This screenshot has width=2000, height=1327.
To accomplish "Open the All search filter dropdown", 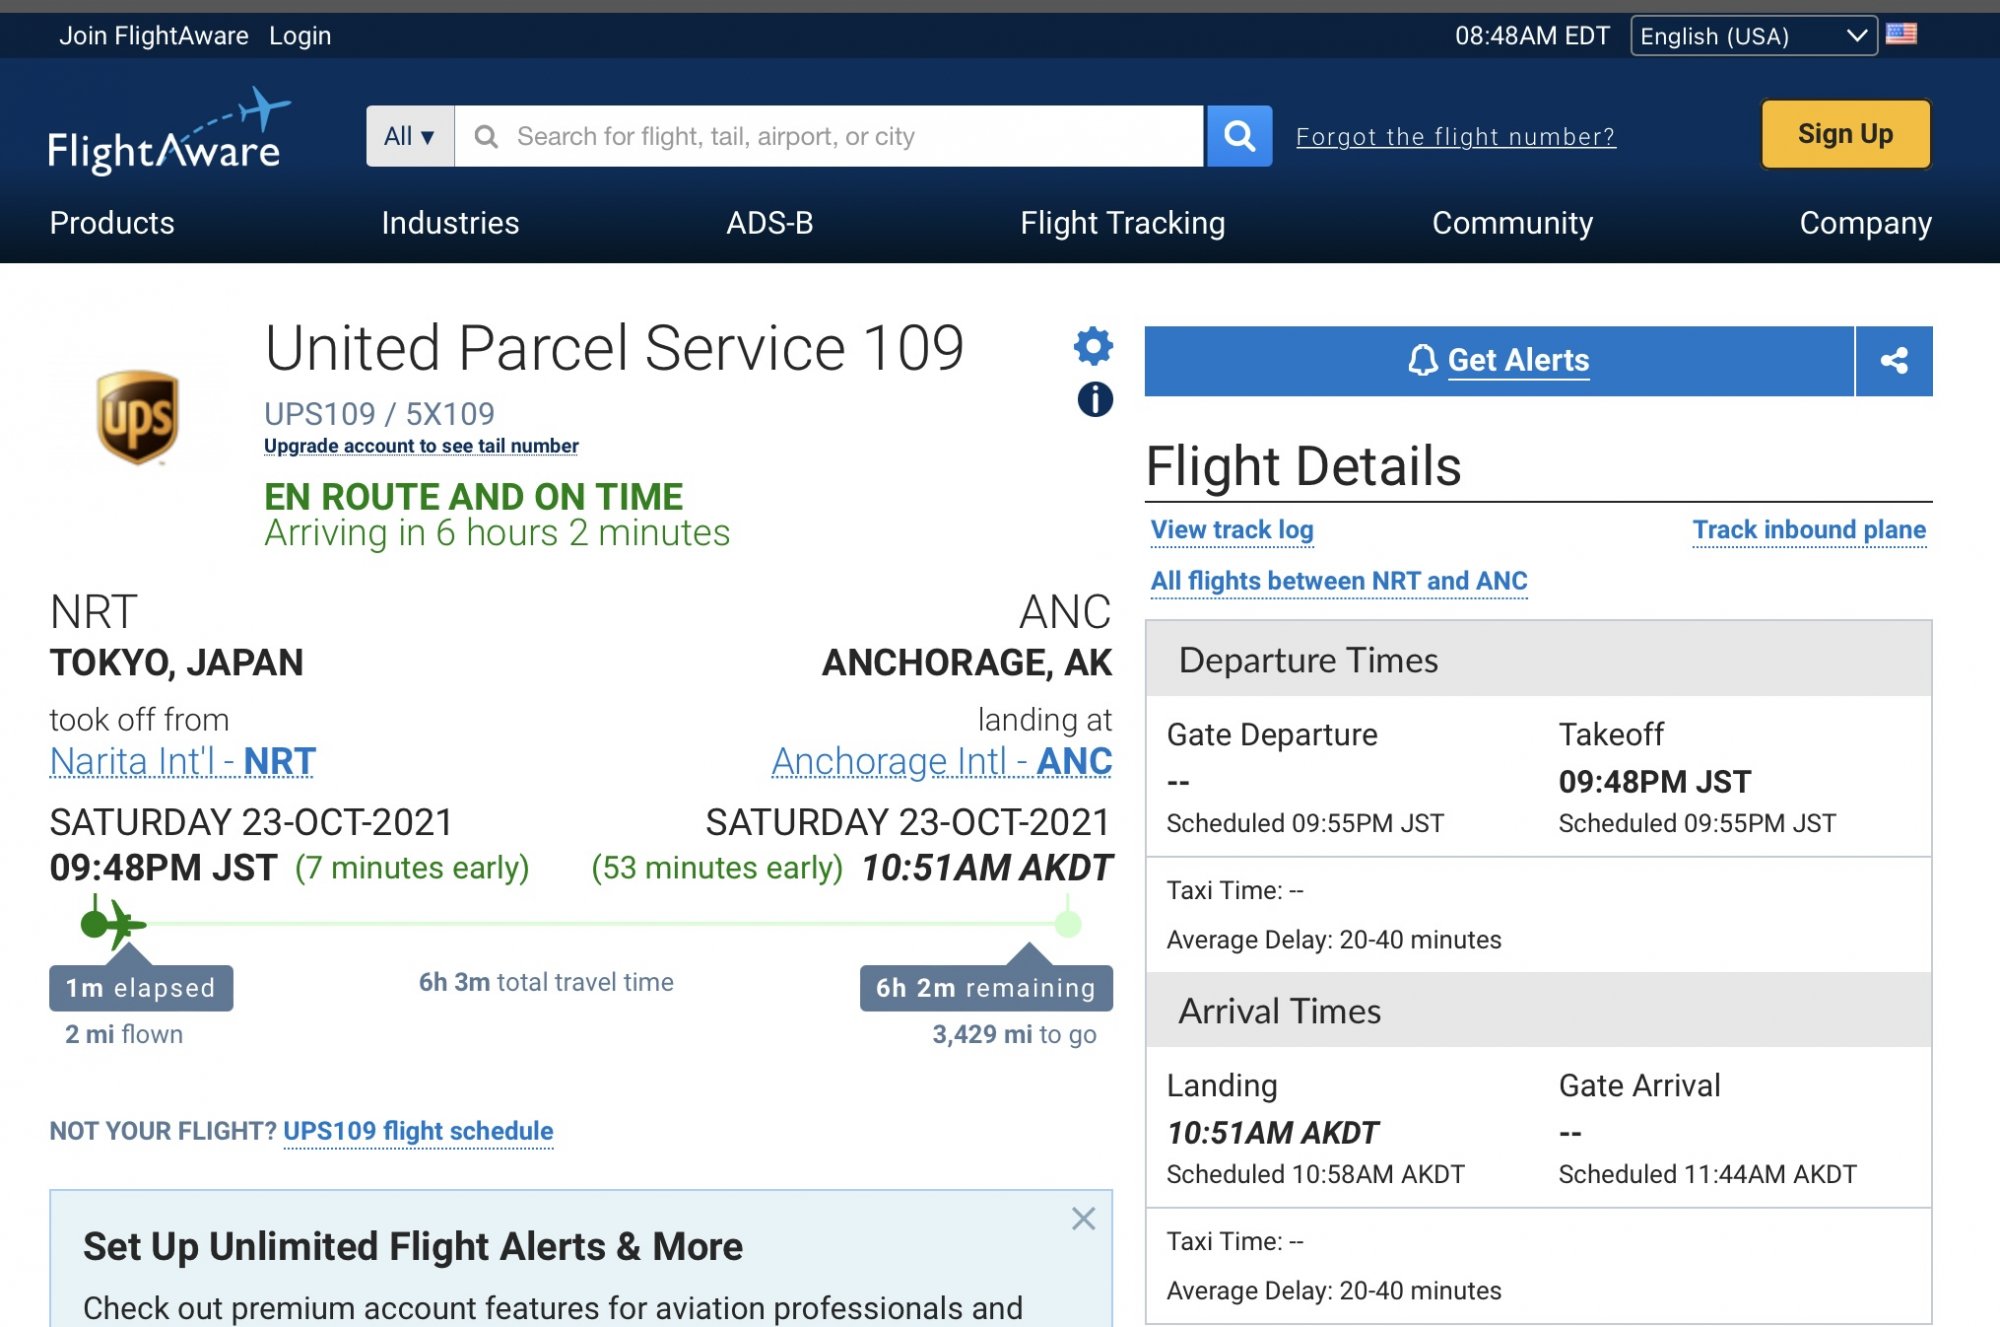I will coord(410,136).
